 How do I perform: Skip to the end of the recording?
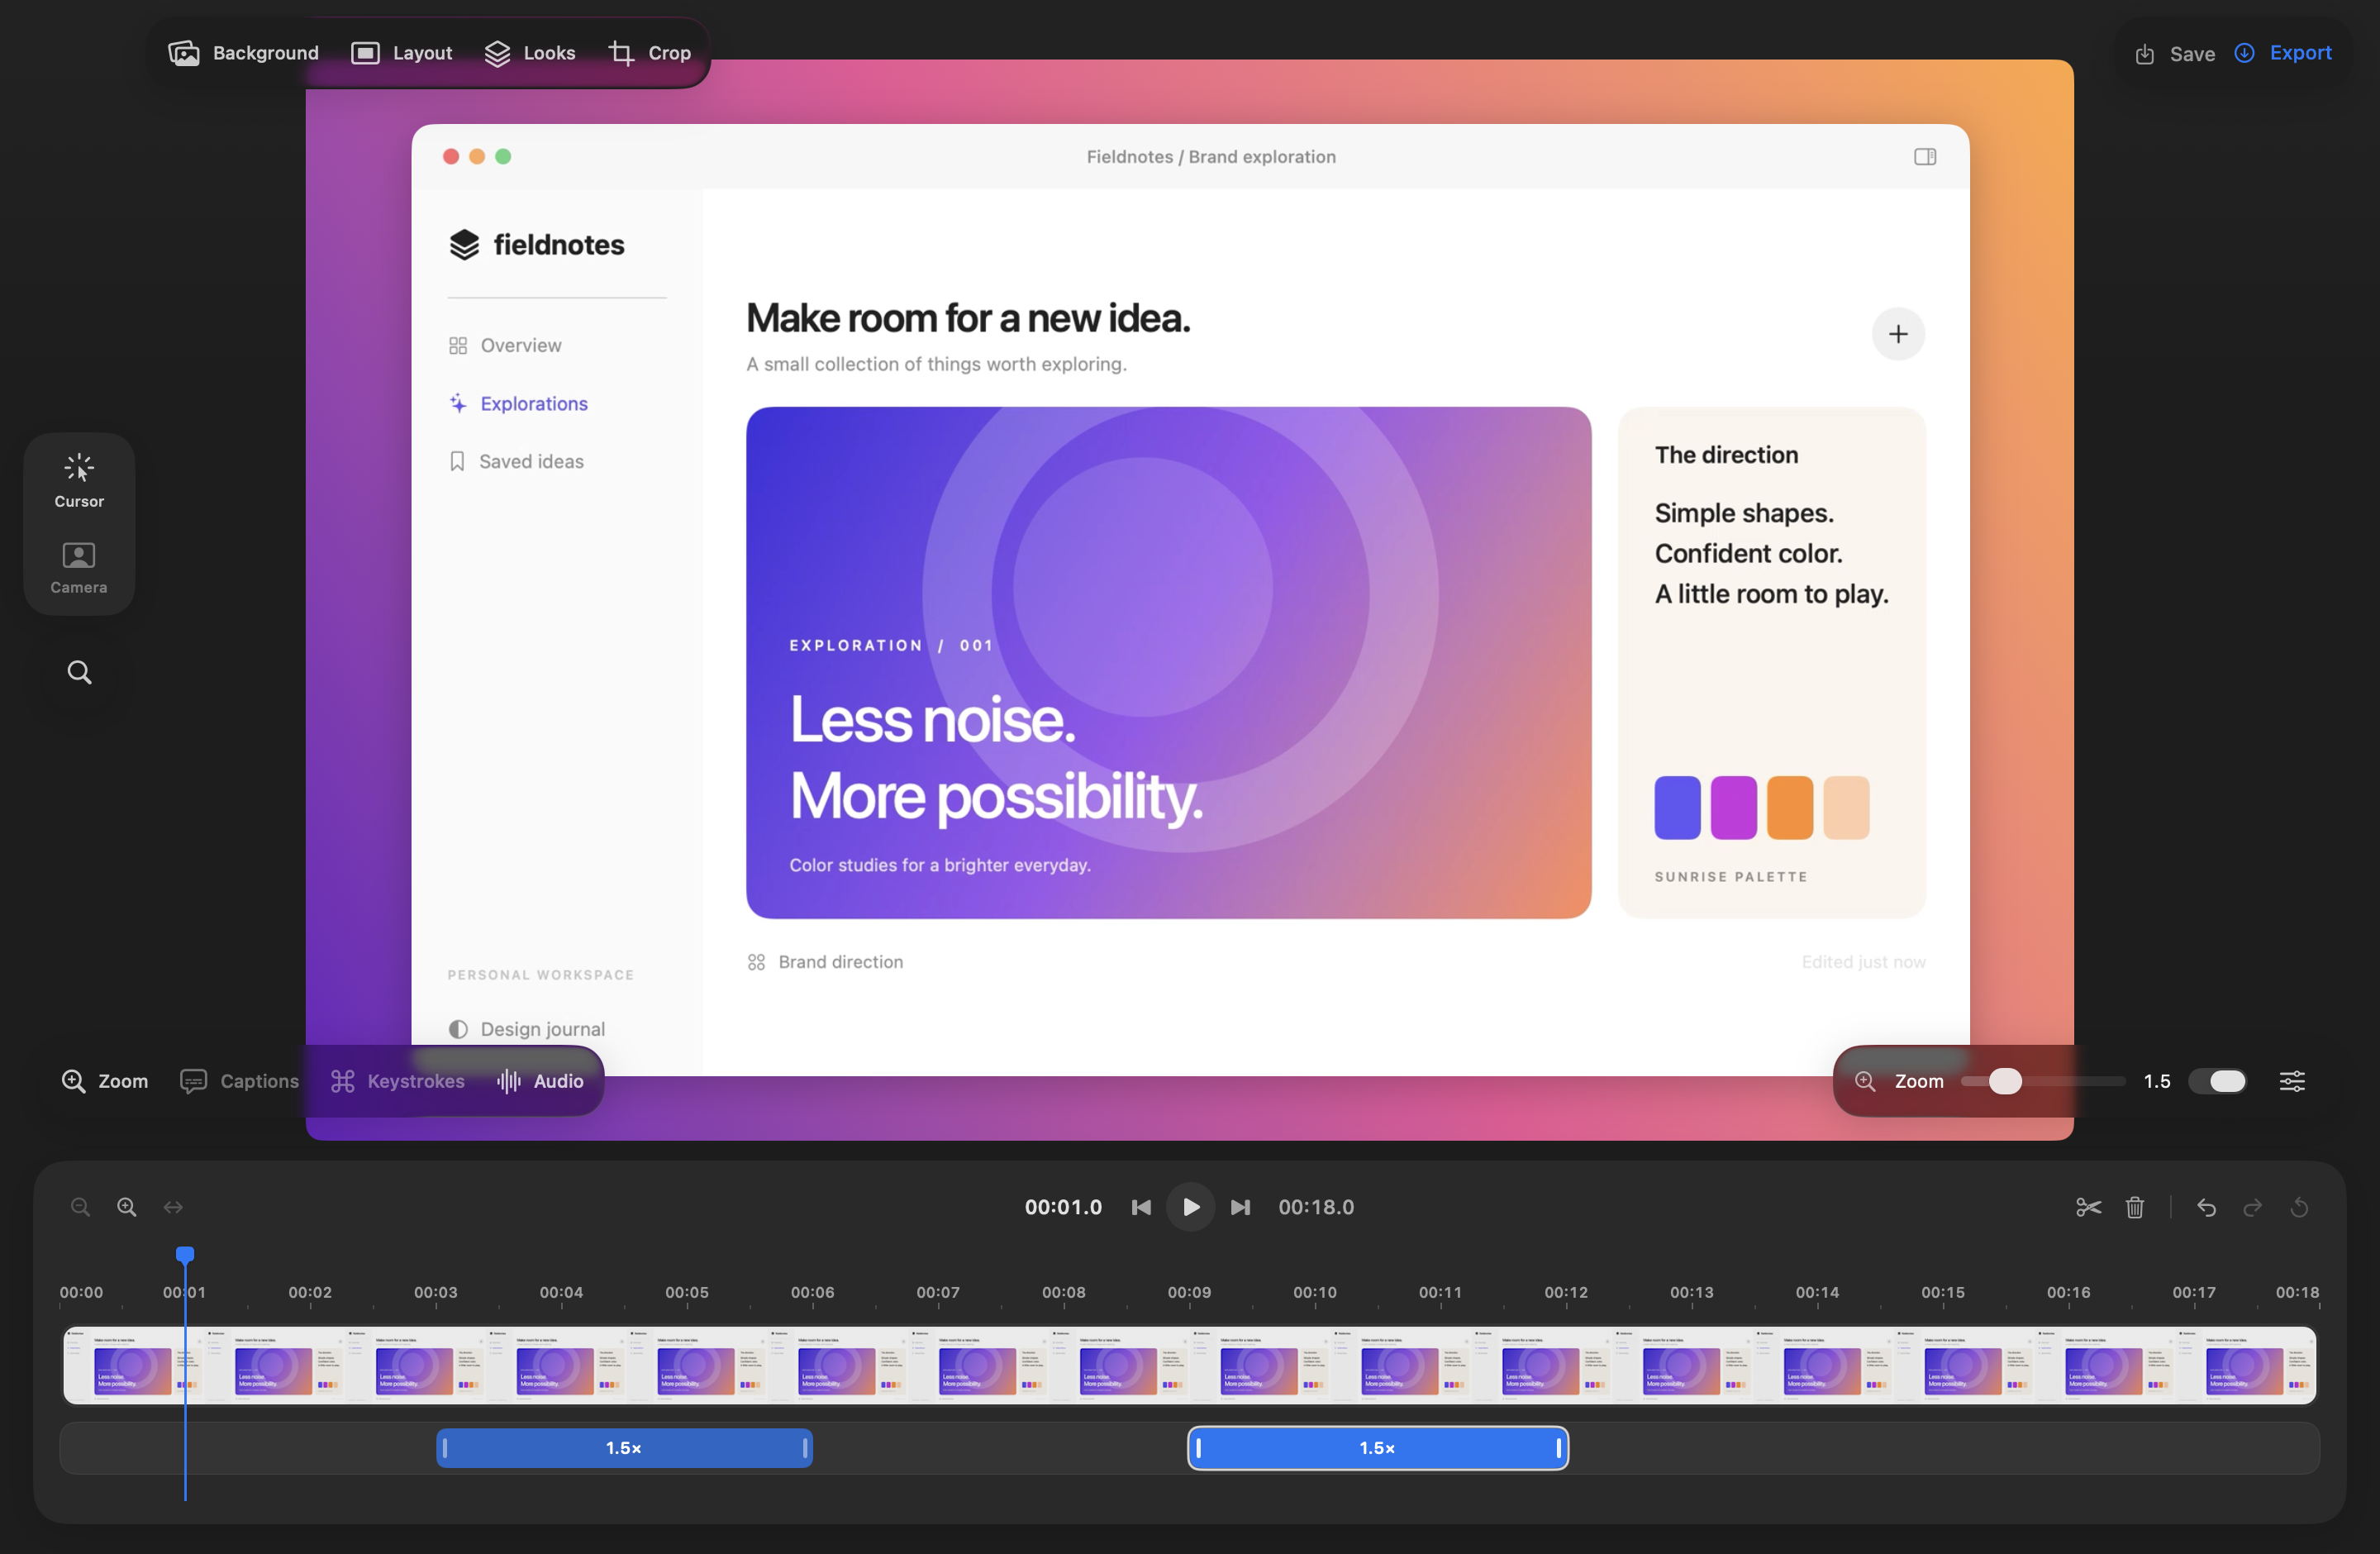(x=1240, y=1207)
